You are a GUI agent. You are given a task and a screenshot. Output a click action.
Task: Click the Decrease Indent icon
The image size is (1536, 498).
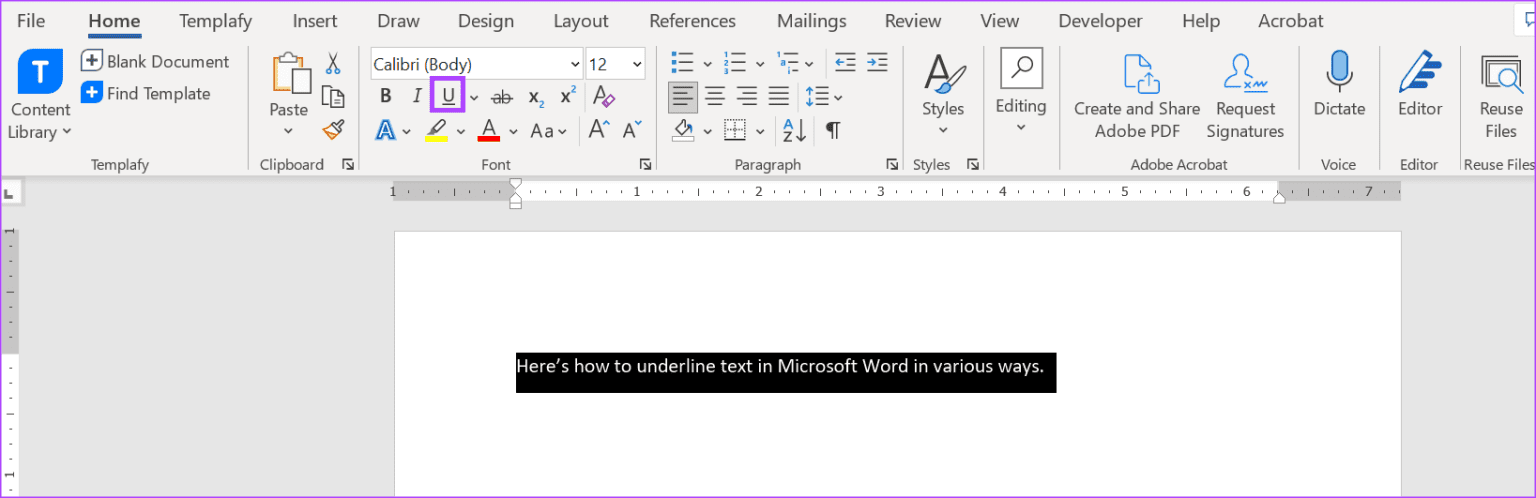click(x=845, y=63)
